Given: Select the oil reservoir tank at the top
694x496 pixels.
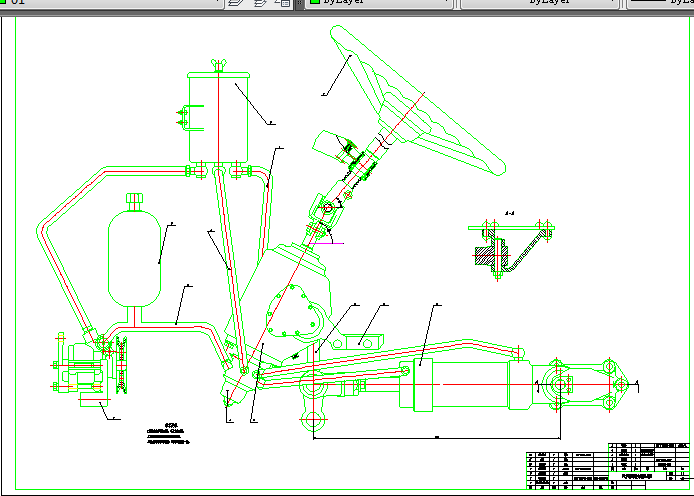Looking at the screenshot, I should click(x=218, y=119).
